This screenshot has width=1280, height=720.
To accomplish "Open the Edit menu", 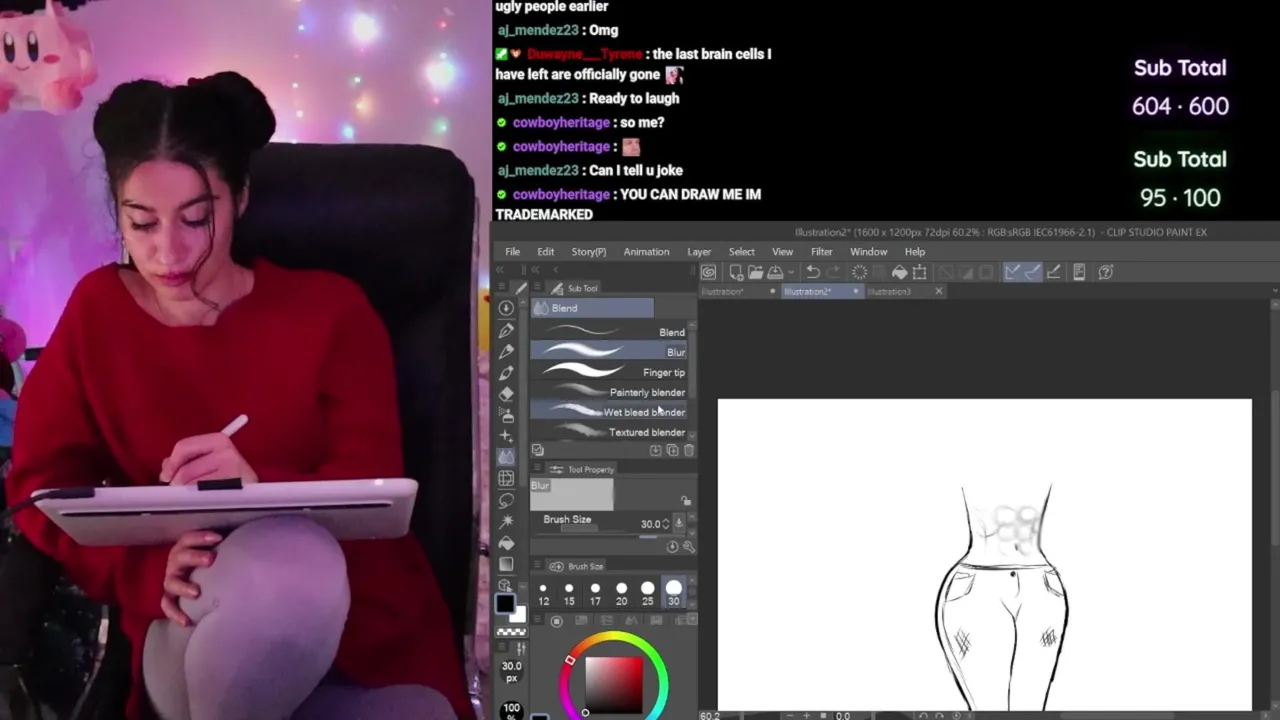I will click(545, 252).
